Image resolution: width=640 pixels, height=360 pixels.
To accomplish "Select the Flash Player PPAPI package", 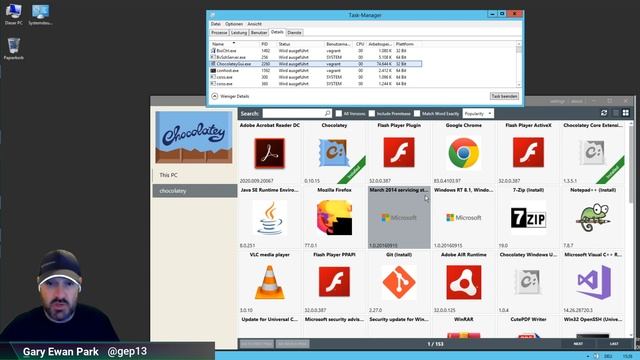I will coord(334,282).
